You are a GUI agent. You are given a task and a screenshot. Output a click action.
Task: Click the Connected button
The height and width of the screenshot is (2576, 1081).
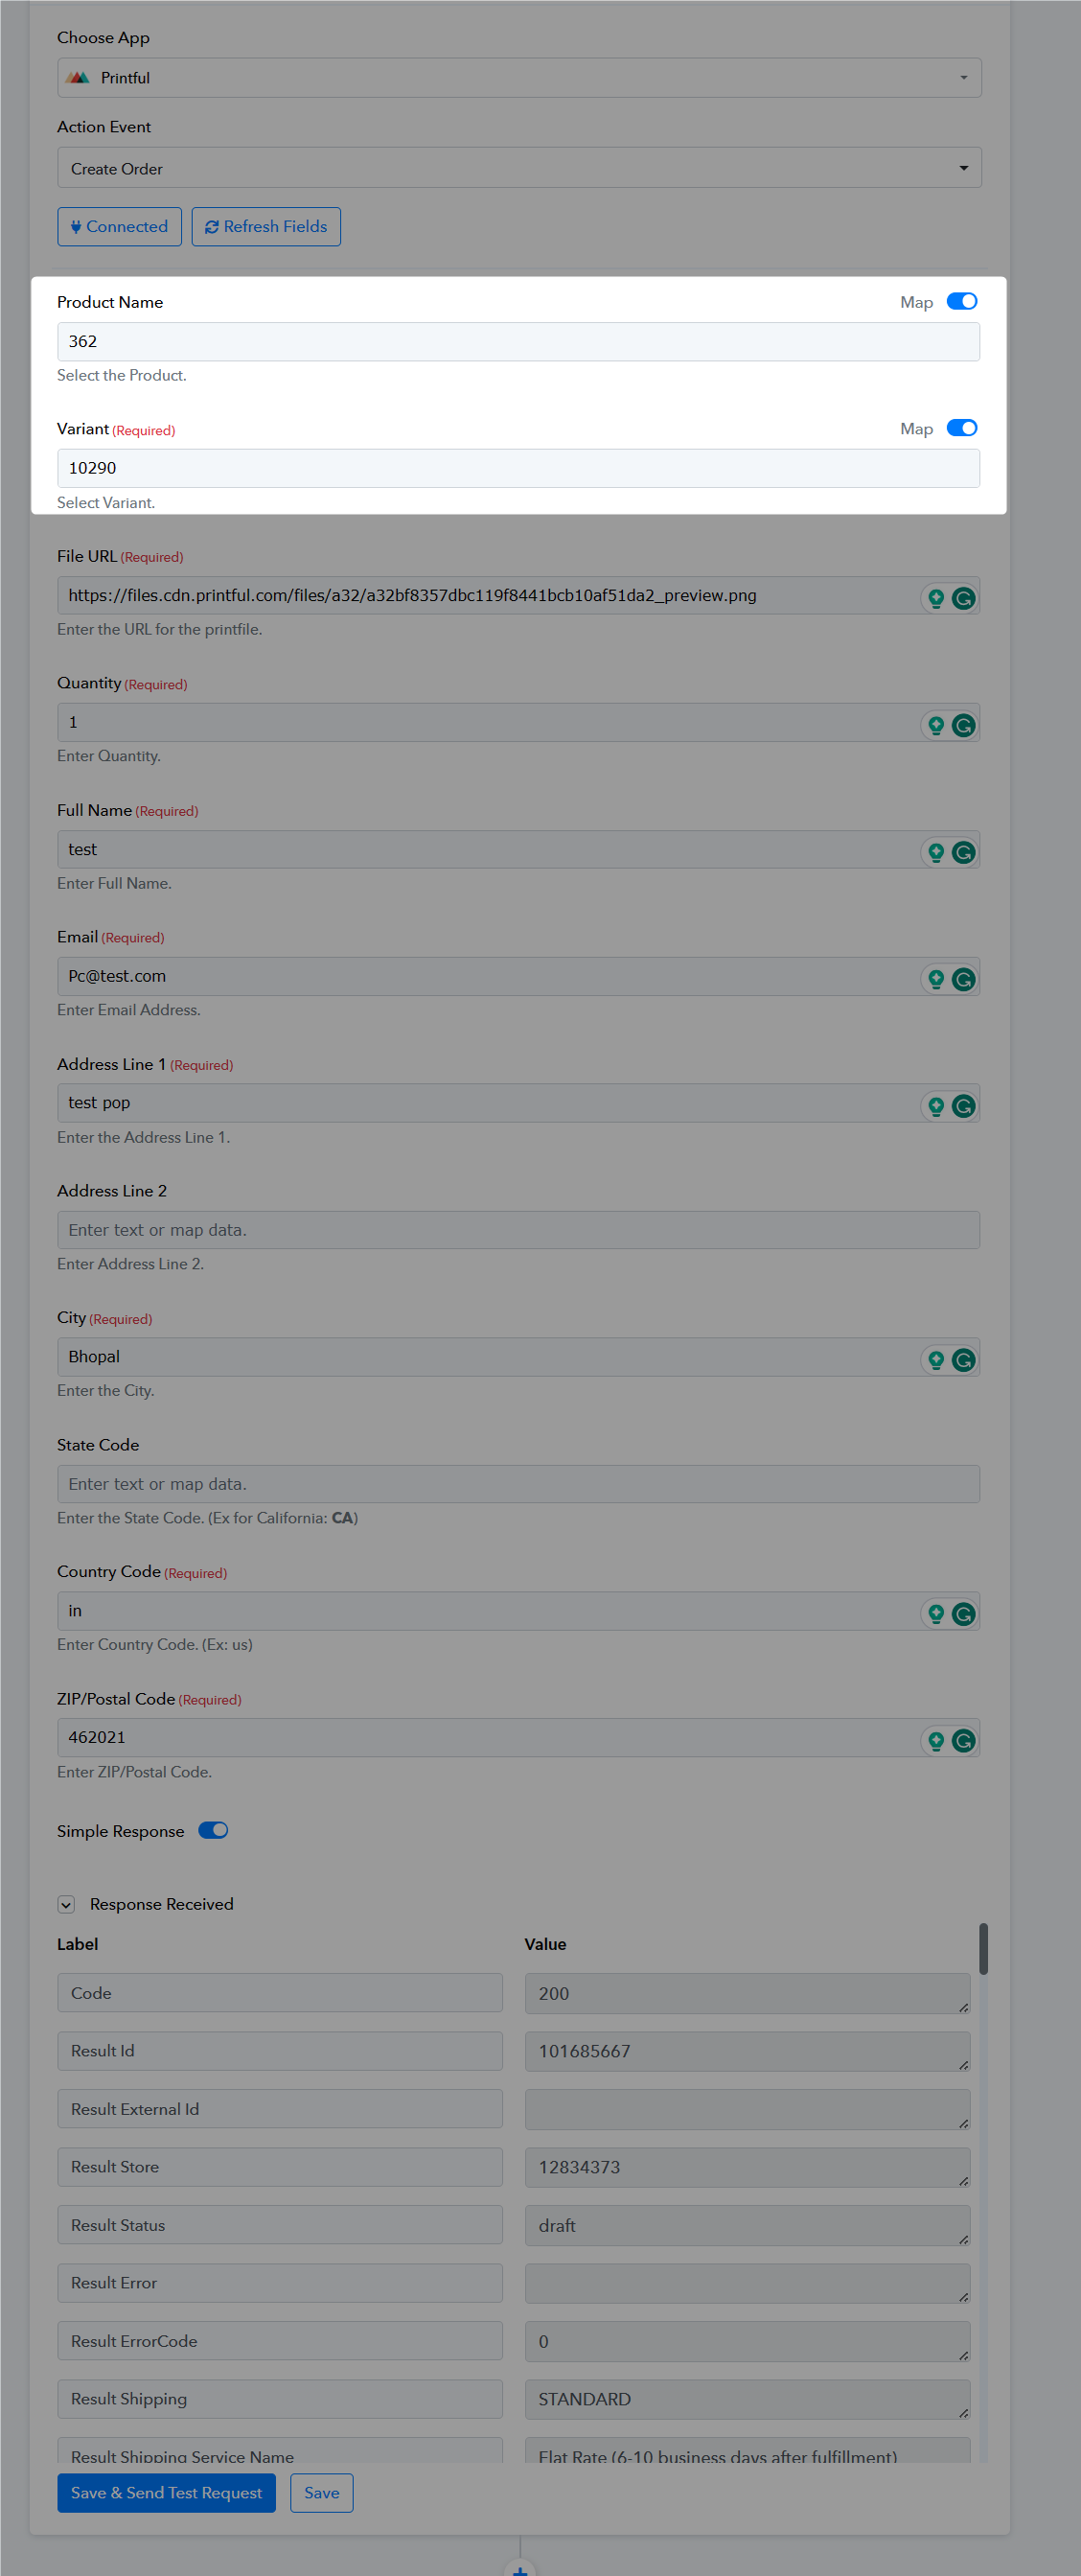119,226
